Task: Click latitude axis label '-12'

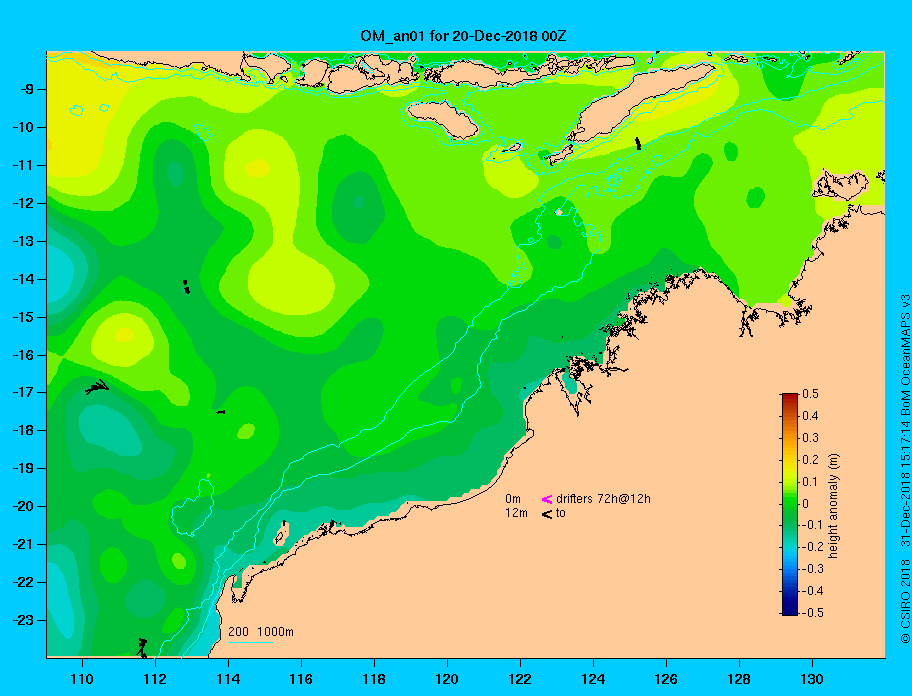Action: (23, 204)
